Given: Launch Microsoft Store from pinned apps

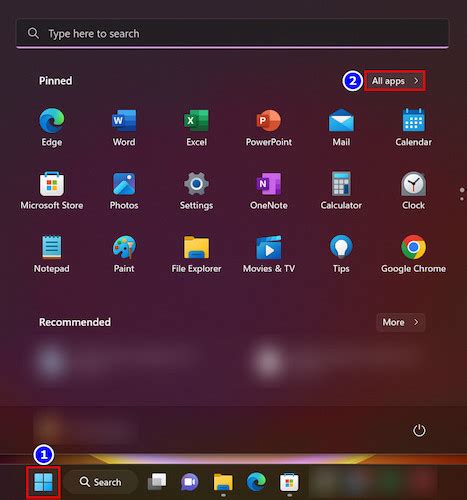Looking at the screenshot, I should coord(52,190).
